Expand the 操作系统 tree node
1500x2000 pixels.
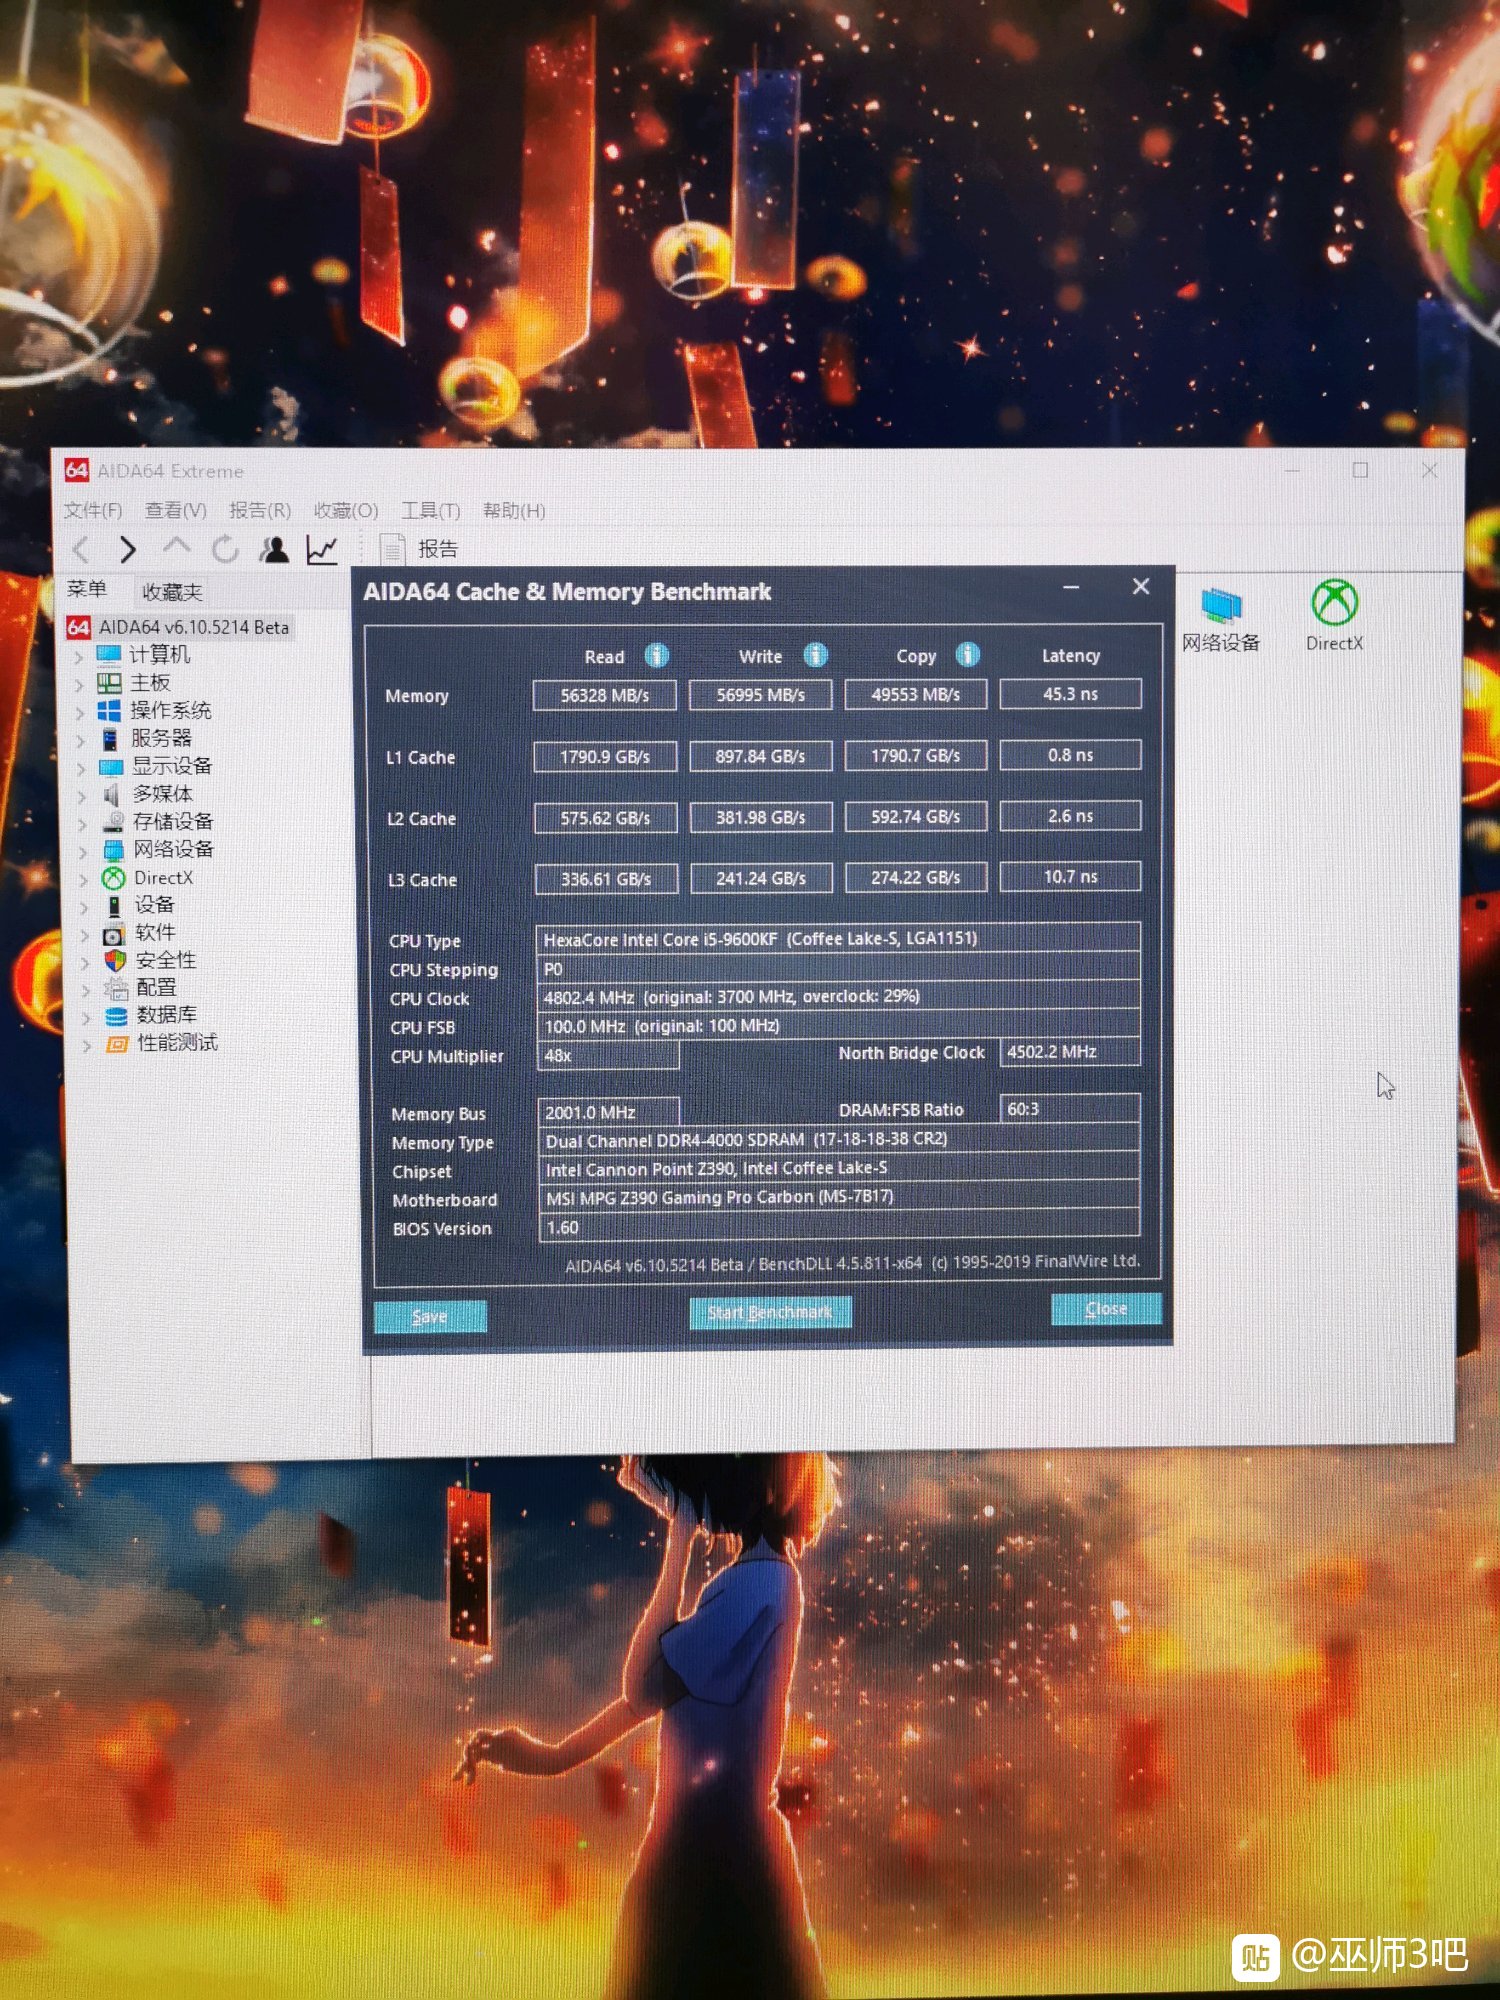pyautogui.click(x=80, y=713)
